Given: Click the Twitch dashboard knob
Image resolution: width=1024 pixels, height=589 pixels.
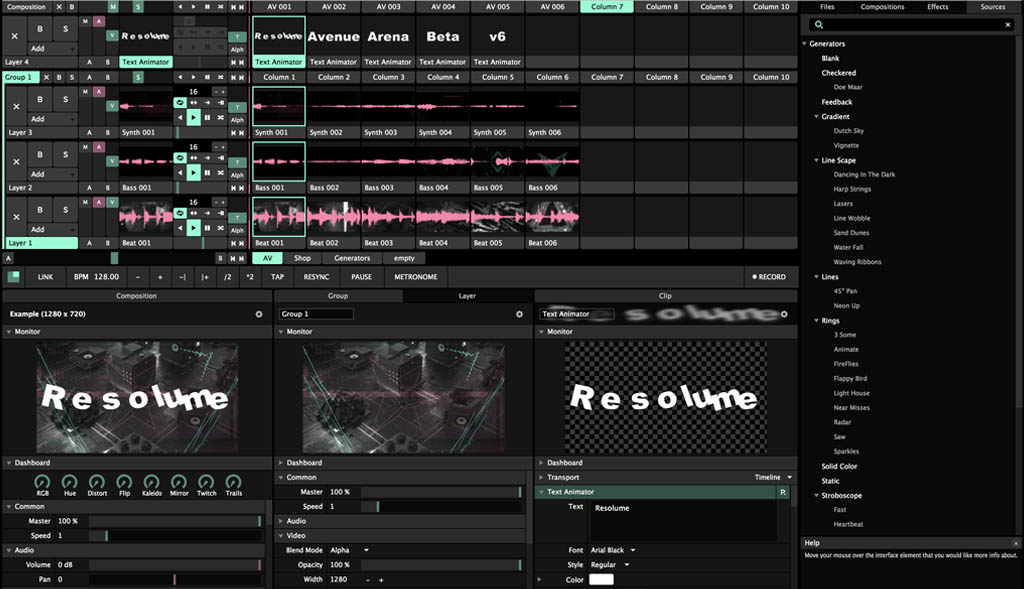Looking at the screenshot, I should pos(206,482).
